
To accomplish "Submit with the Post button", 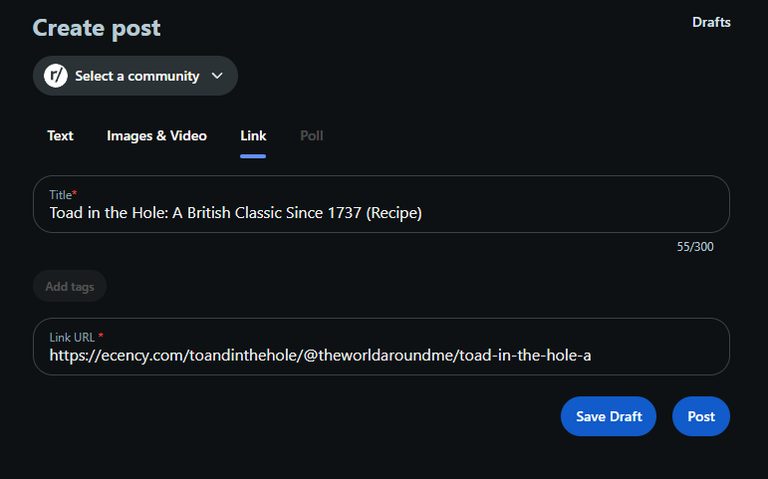I will (x=701, y=416).
